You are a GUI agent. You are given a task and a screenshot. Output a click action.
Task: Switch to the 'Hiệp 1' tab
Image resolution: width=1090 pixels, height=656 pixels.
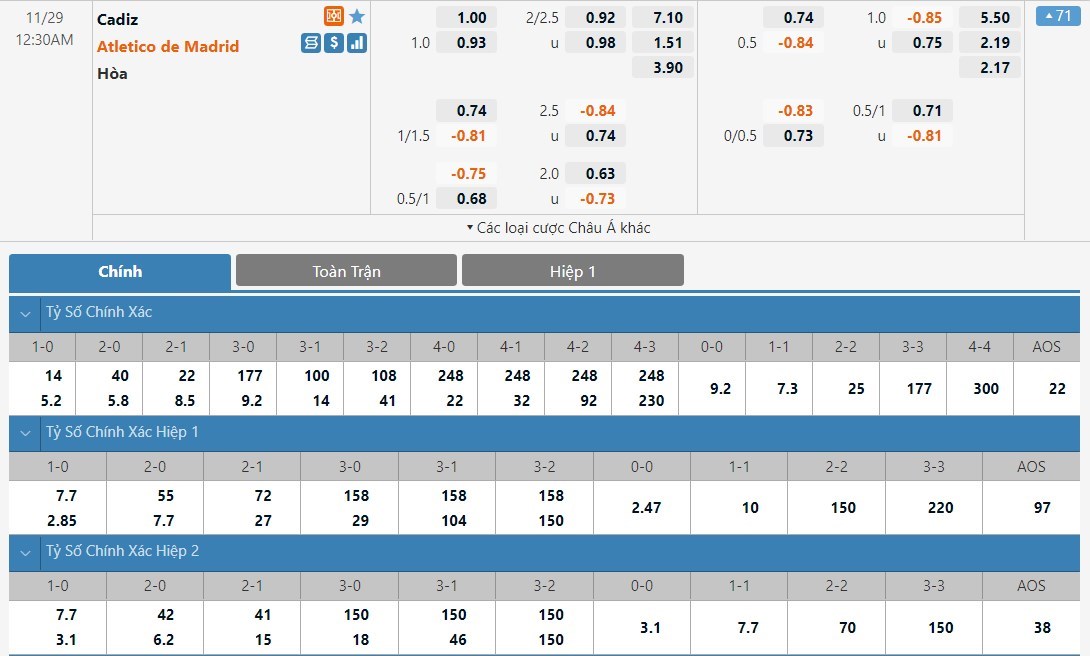tap(572, 271)
